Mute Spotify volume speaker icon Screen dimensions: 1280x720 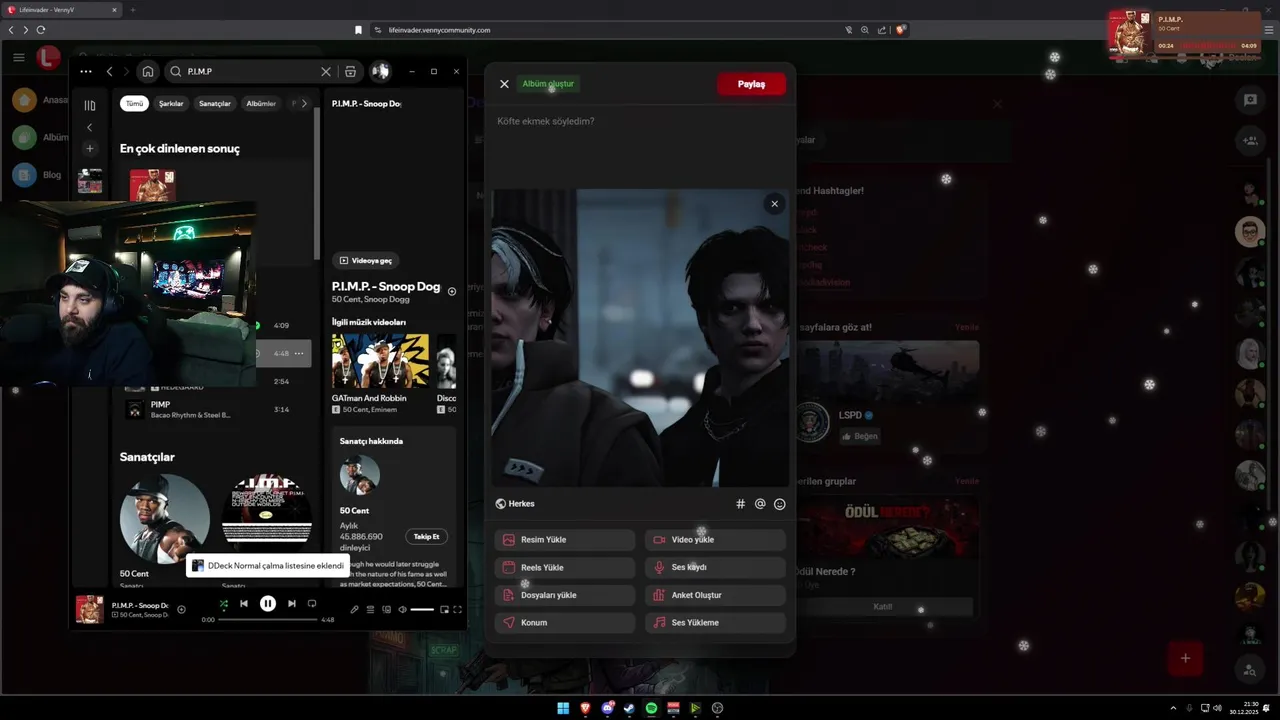click(402, 609)
